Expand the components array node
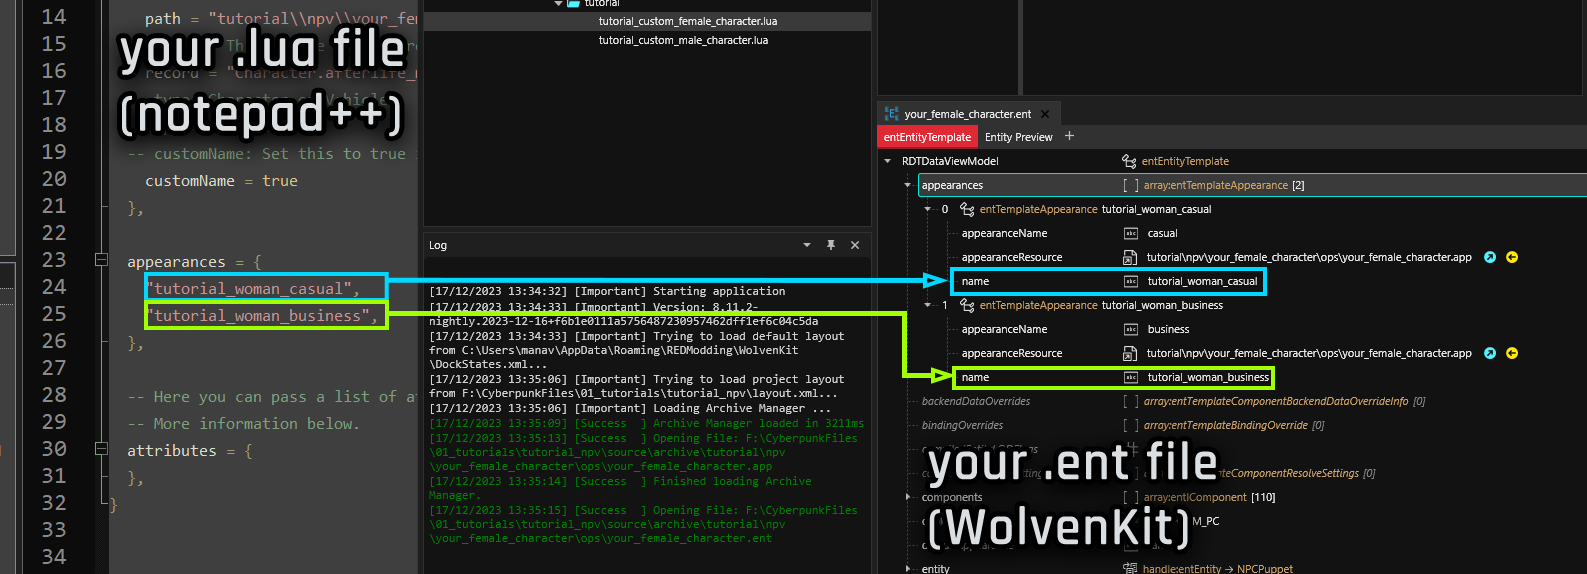The height and width of the screenshot is (574, 1587). coord(908,497)
